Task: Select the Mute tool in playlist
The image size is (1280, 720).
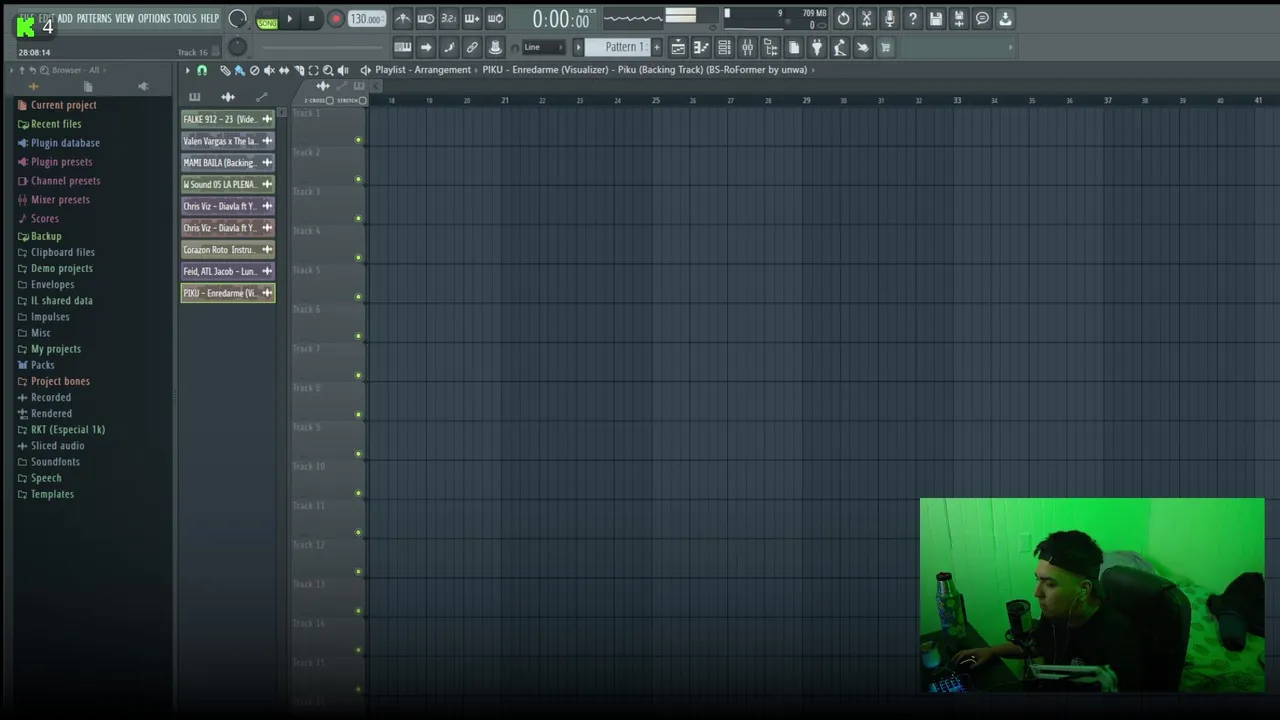Action: (269, 70)
